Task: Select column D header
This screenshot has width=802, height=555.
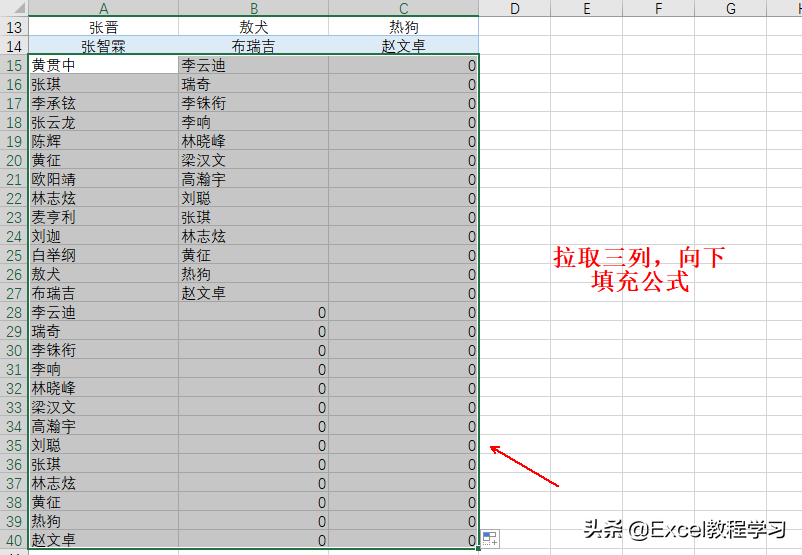Action: click(515, 8)
